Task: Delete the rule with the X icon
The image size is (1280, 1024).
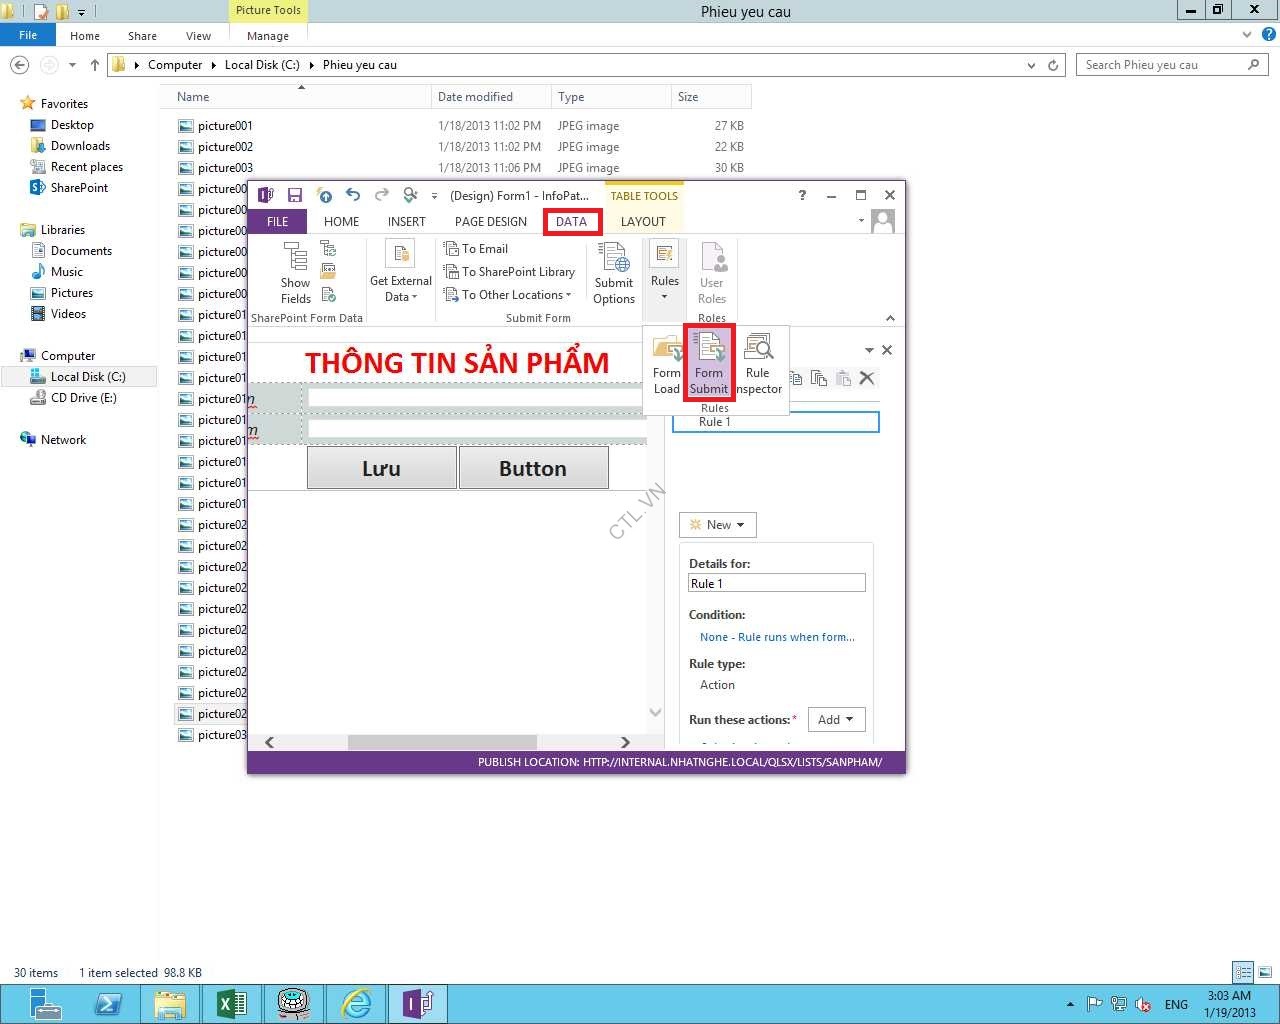Action: click(867, 378)
